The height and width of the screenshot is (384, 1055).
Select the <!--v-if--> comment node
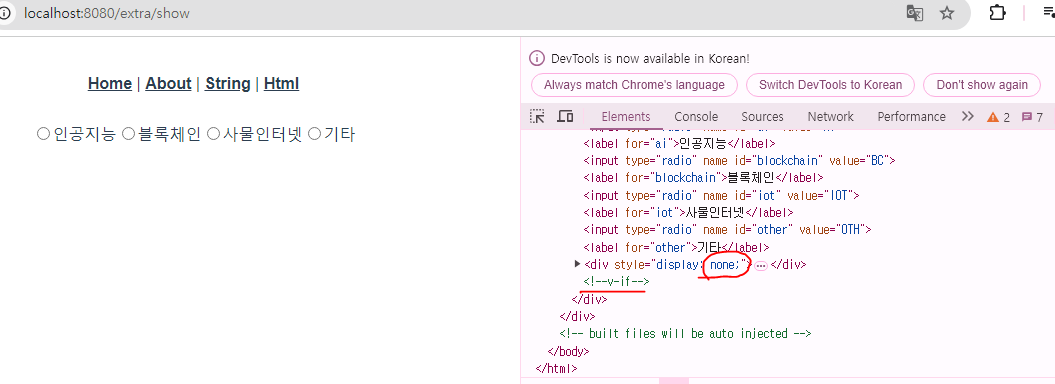tap(616, 282)
